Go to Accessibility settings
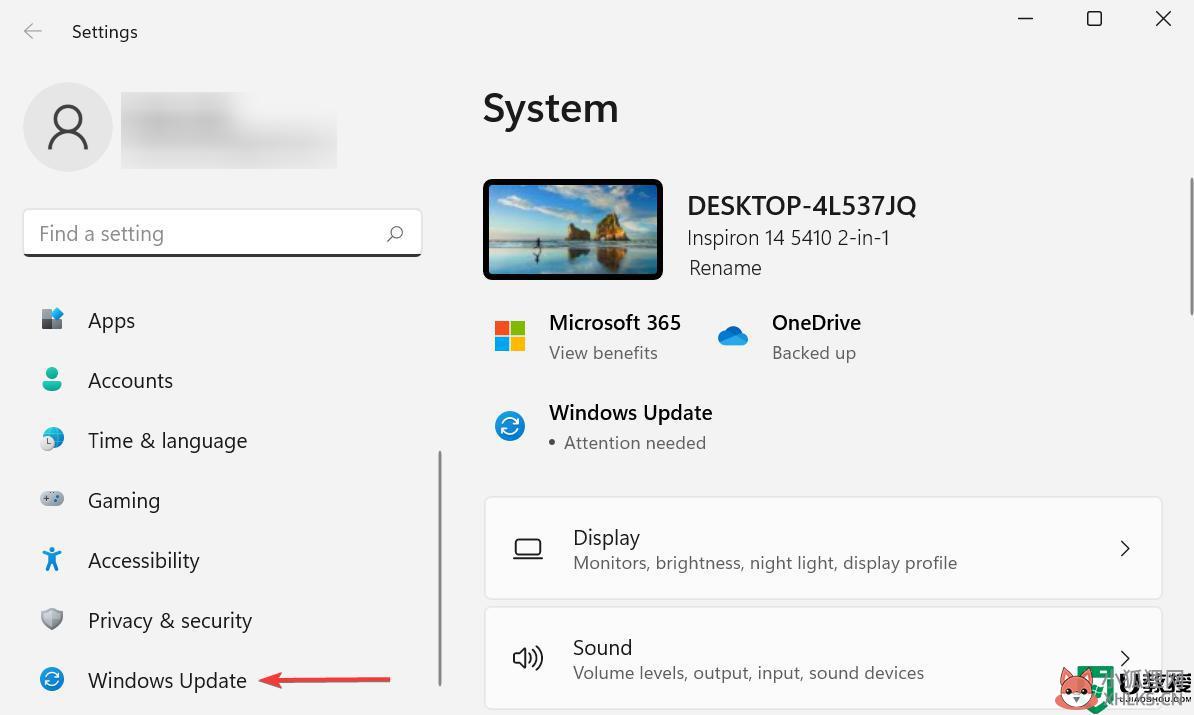Screen dimensions: 1194x715 (144, 560)
